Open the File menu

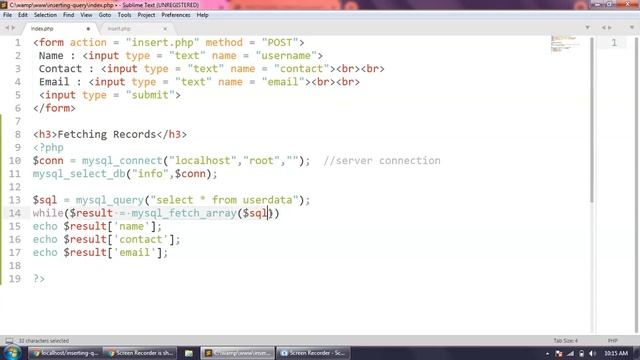tap(7, 15)
